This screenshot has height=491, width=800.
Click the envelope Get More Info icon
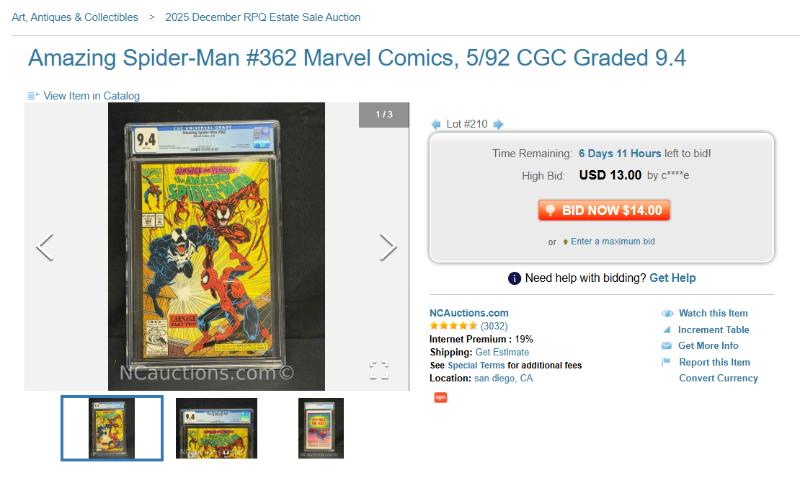tap(667, 346)
